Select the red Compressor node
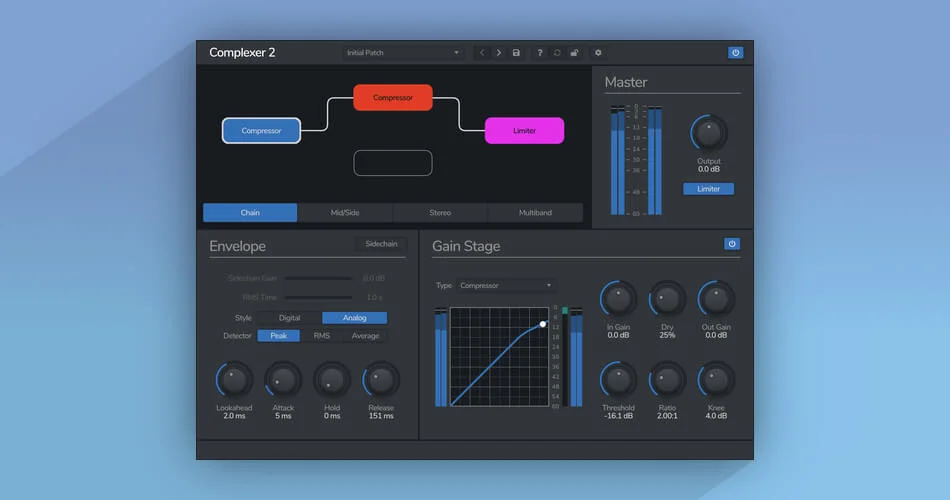Viewport: 950px width, 500px height. (393, 98)
